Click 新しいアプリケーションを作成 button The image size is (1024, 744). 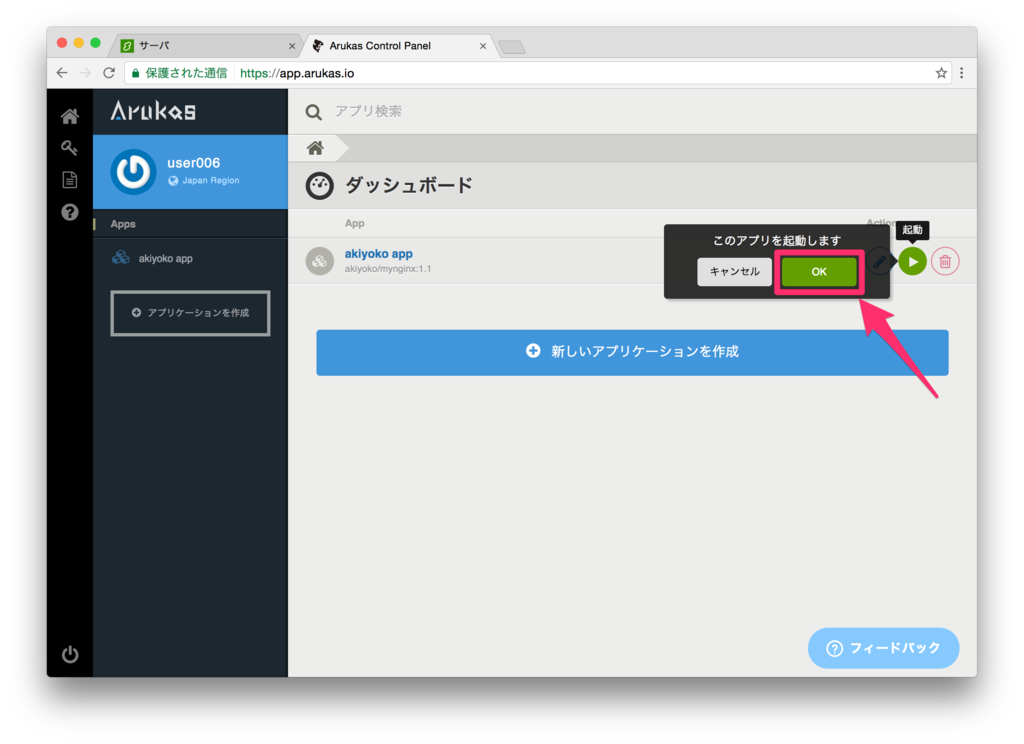[x=632, y=352]
